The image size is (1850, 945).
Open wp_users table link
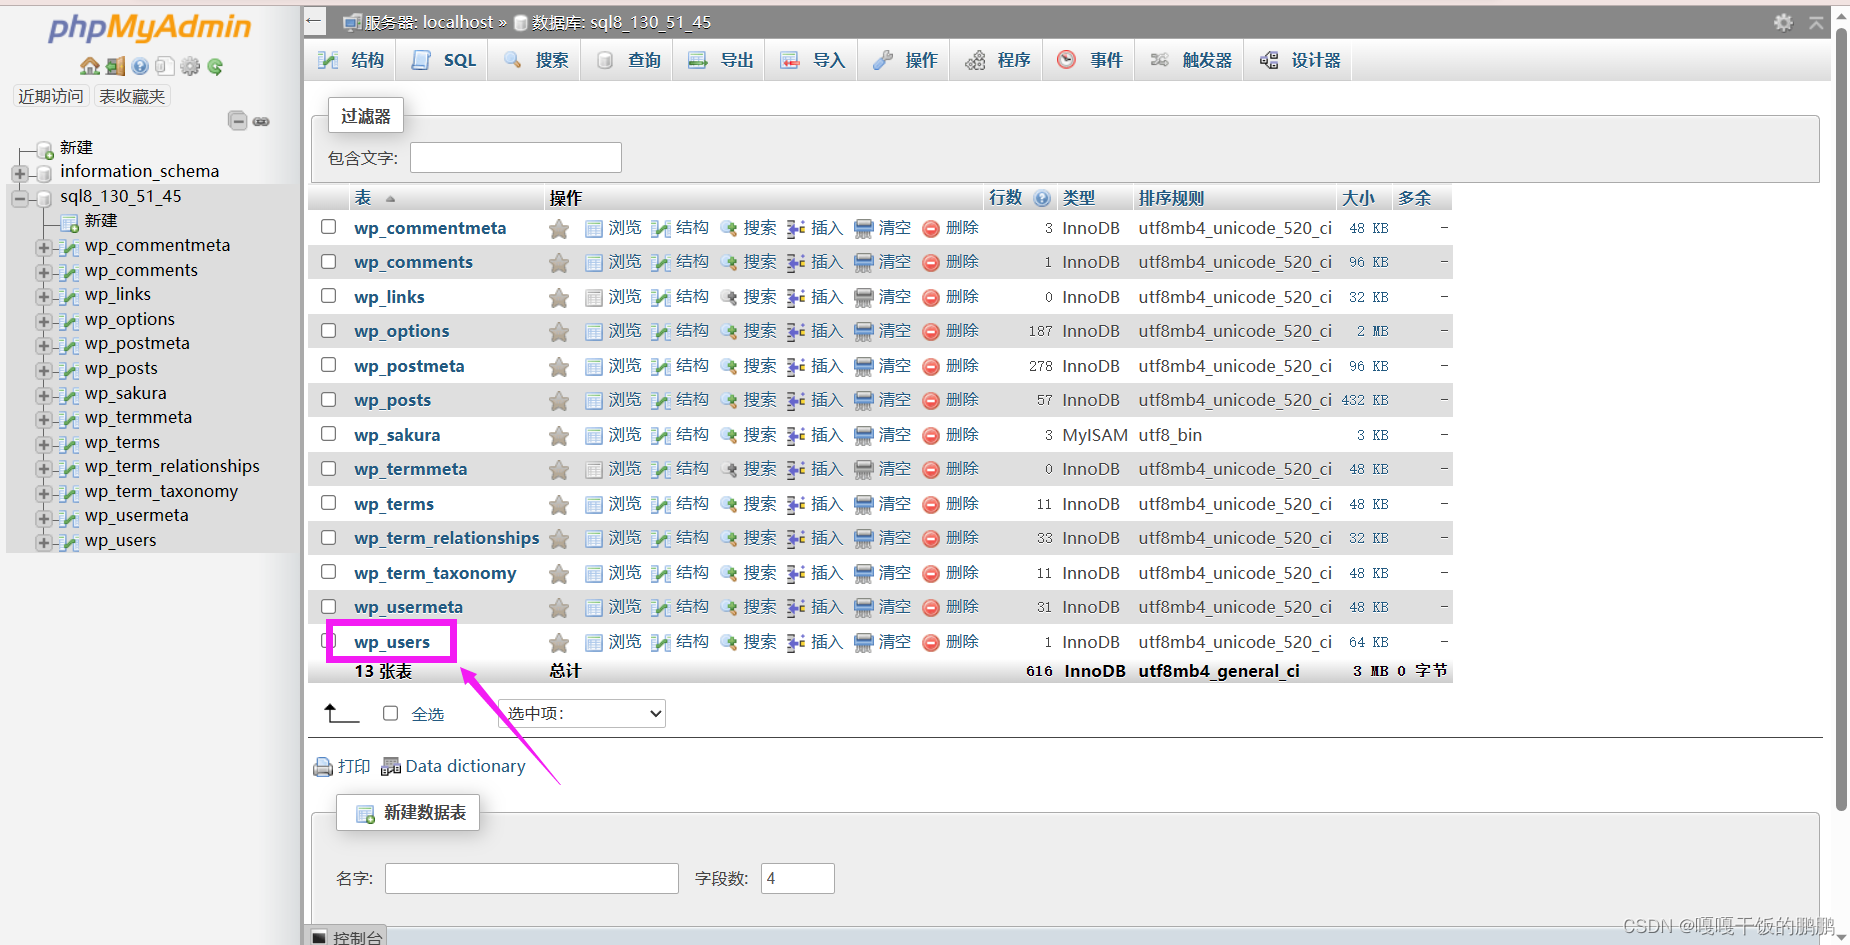392,642
